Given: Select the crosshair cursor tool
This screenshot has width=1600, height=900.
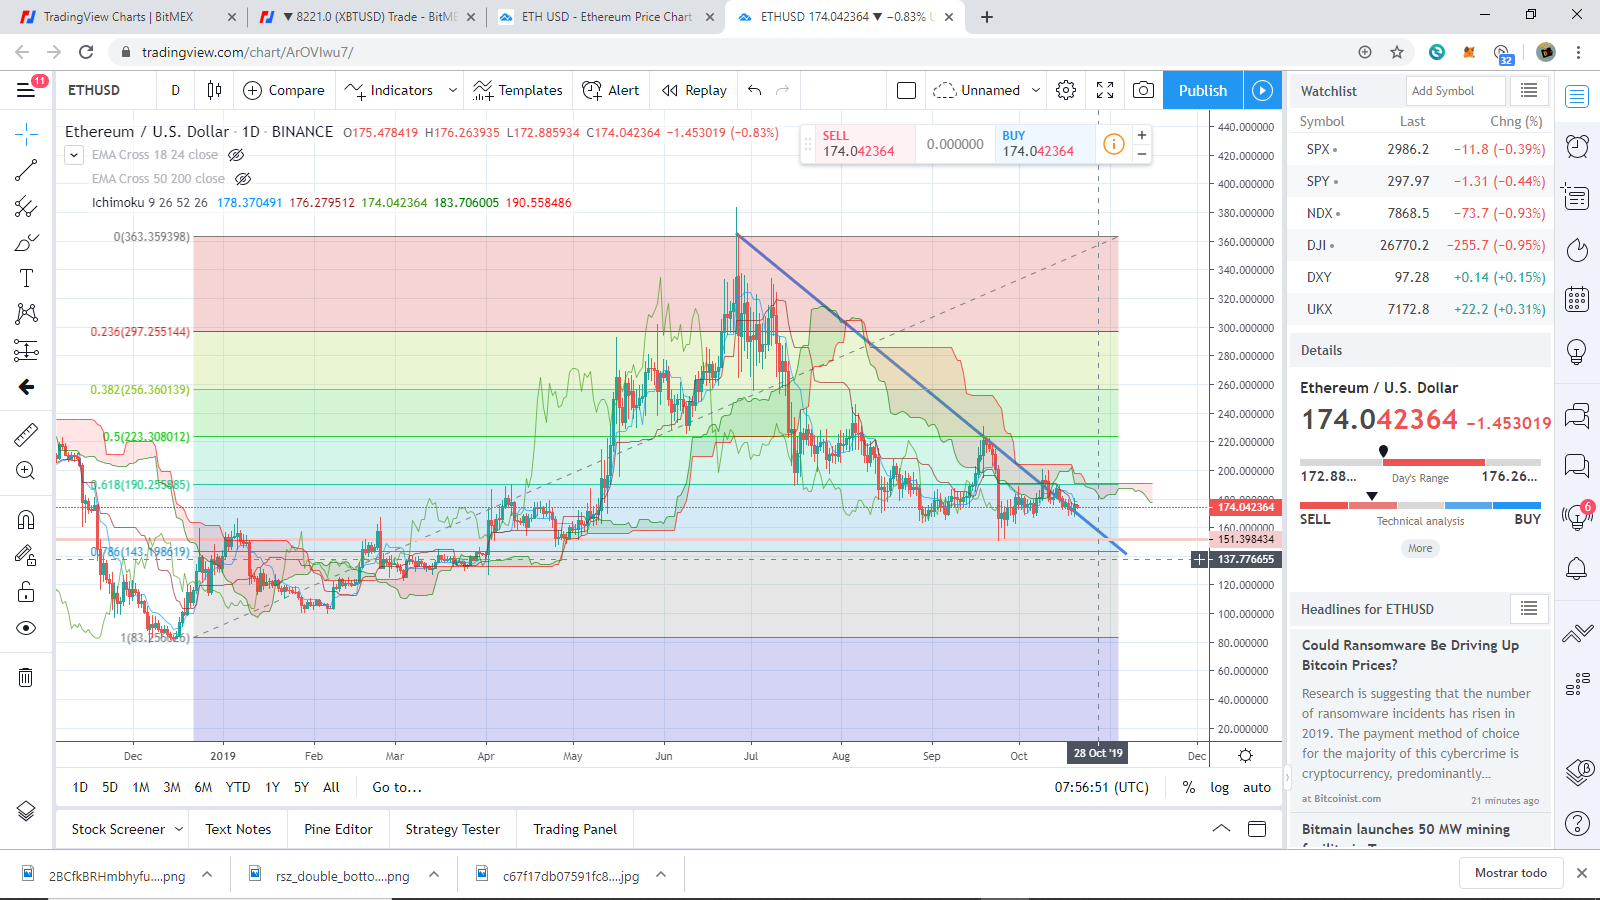Looking at the screenshot, I should [26, 133].
